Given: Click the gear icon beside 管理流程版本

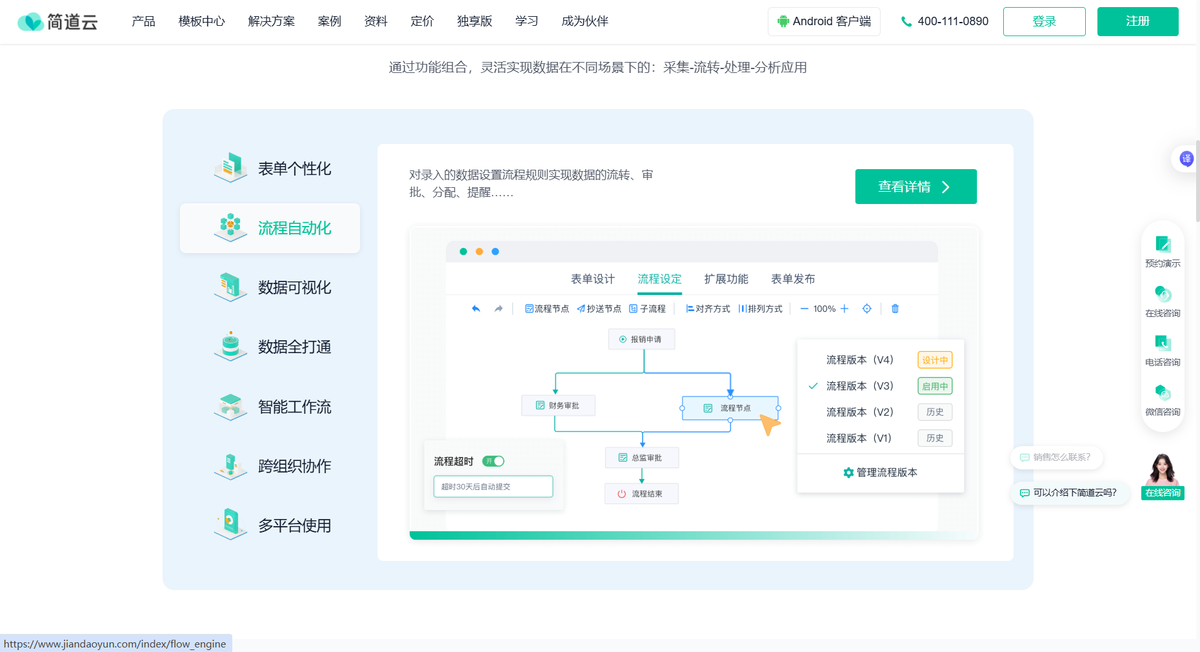Looking at the screenshot, I should [x=849, y=472].
